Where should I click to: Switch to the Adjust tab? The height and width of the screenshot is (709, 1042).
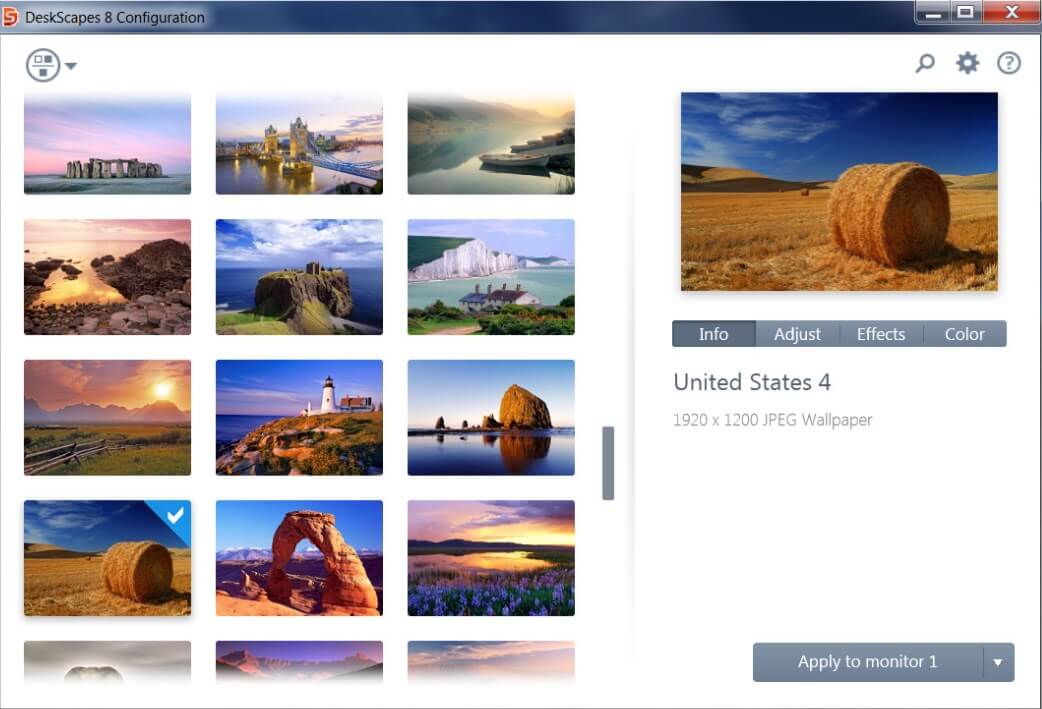coord(797,334)
